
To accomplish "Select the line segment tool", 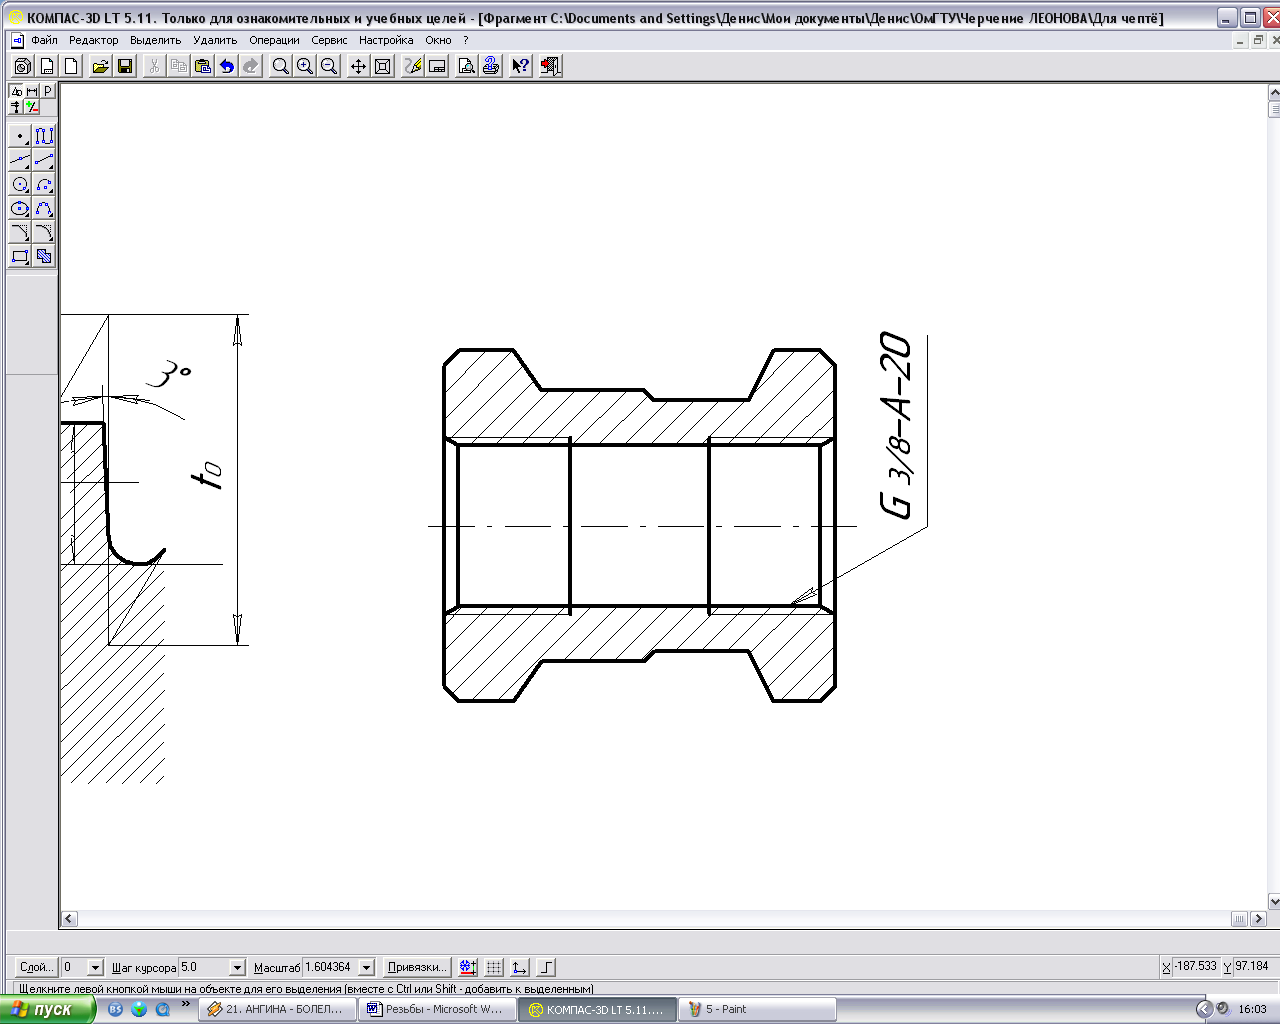I will tap(44, 160).
